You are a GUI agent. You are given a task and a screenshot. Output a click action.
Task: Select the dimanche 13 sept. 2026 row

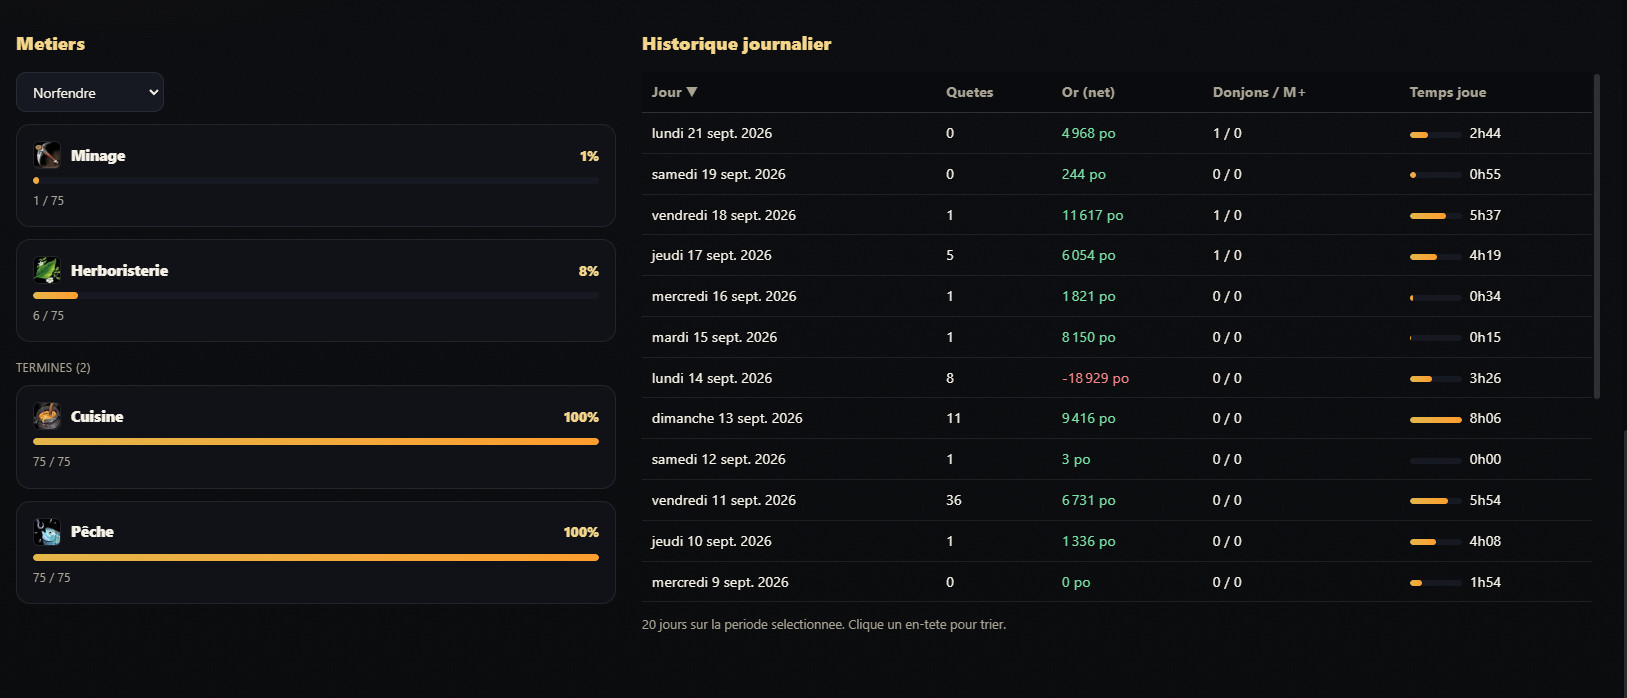click(x=1116, y=418)
